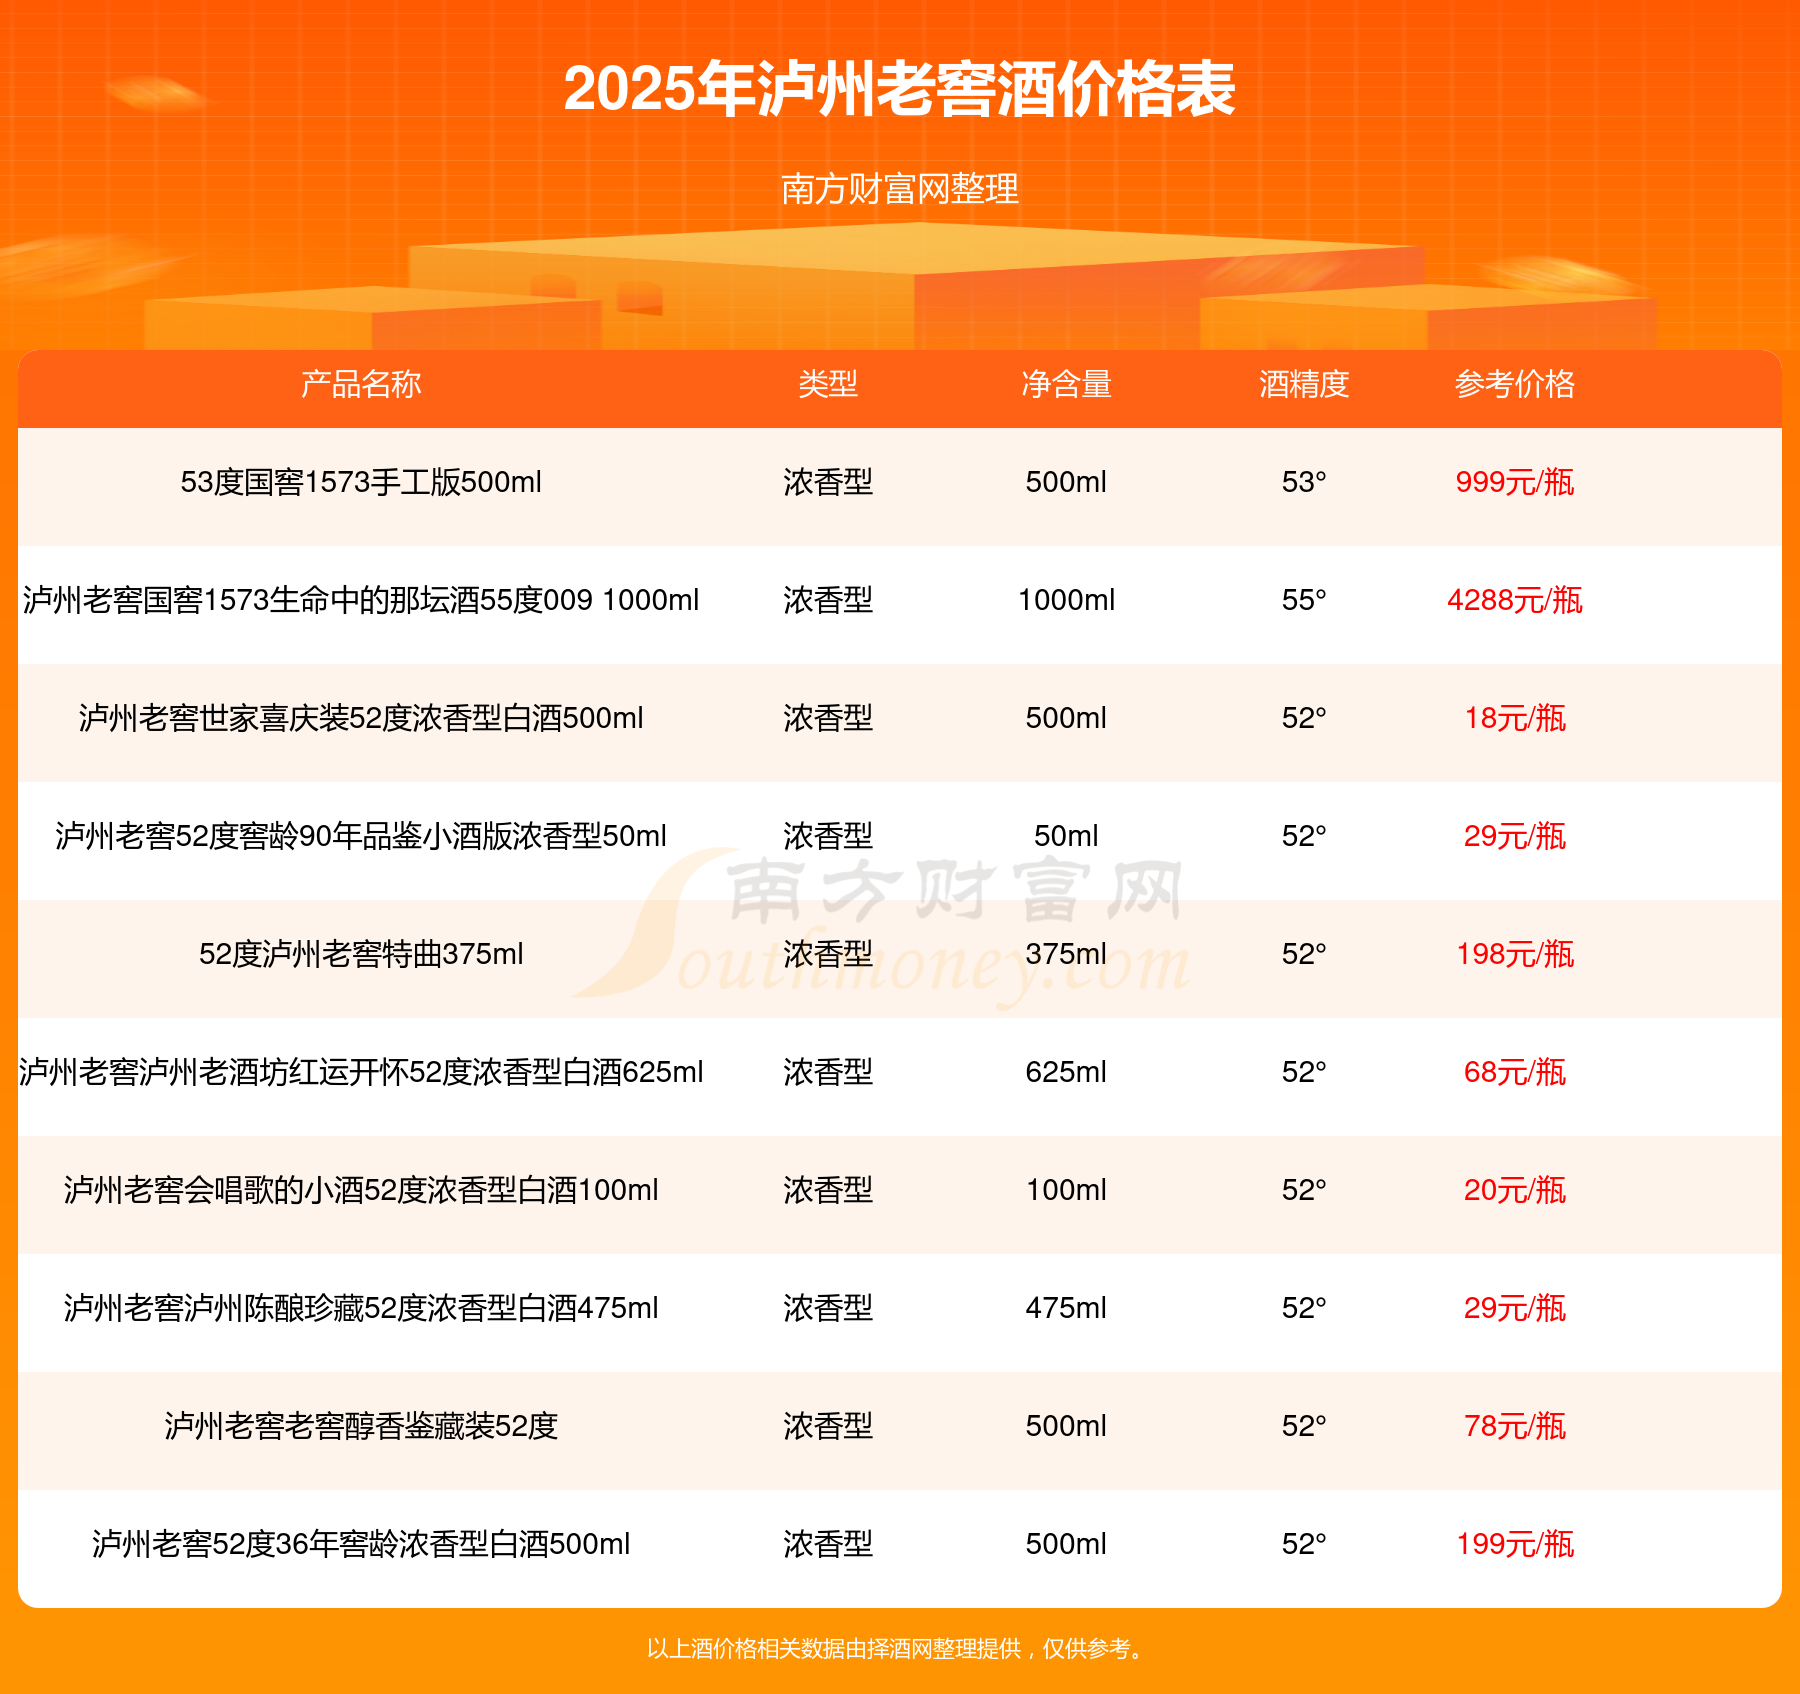Click the "酒精度" column header
The image size is (1800, 1694).
click(x=1304, y=384)
